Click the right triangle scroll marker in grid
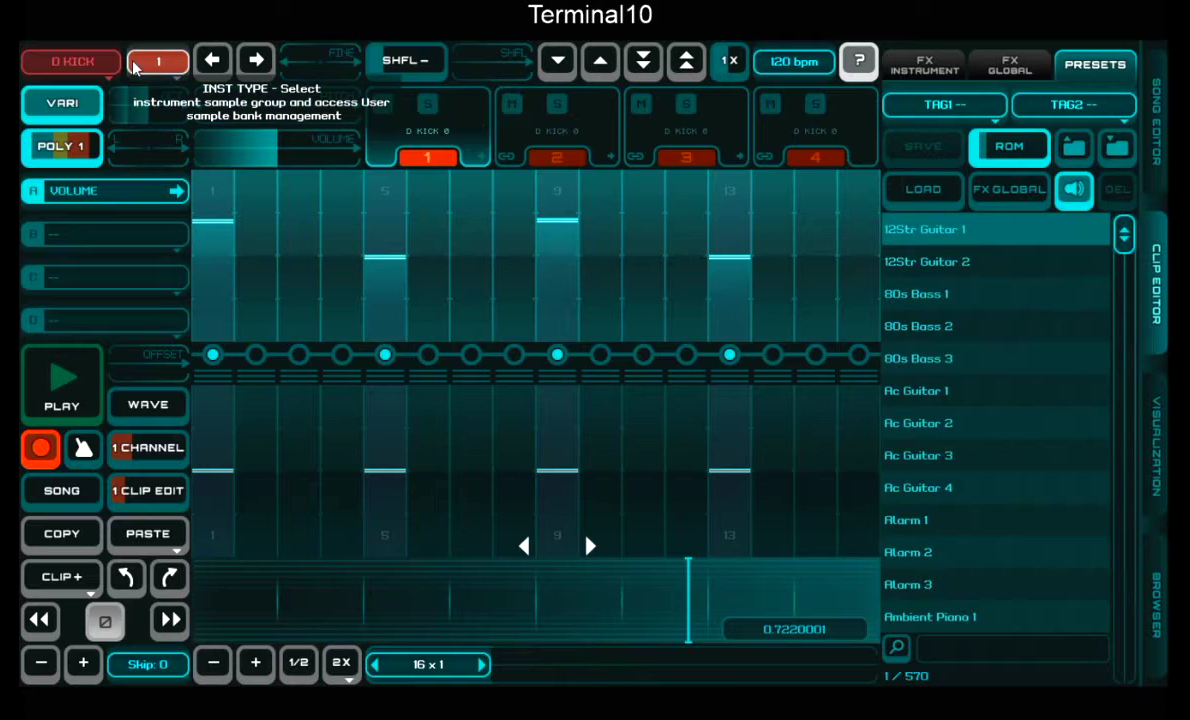 click(x=590, y=546)
